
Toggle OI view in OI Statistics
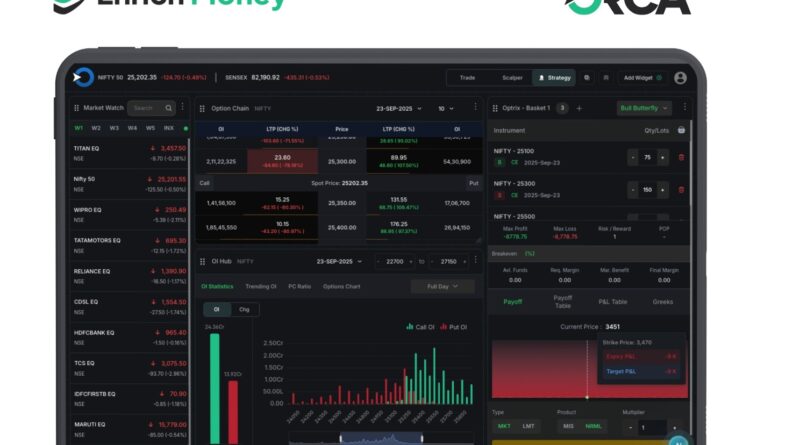coord(217,310)
